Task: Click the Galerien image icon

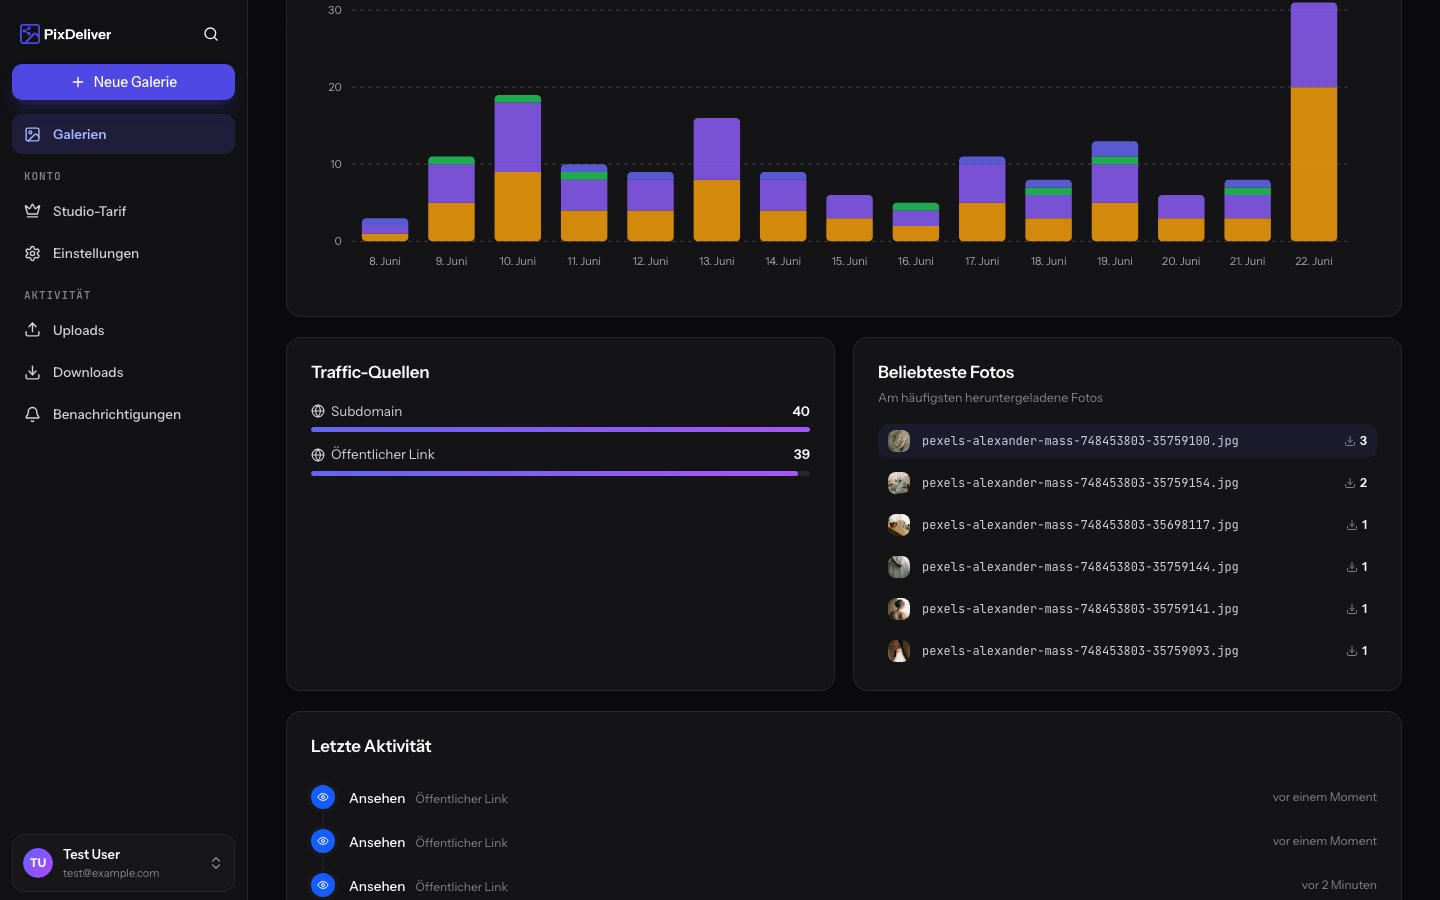Action: pyautogui.click(x=32, y=134)
